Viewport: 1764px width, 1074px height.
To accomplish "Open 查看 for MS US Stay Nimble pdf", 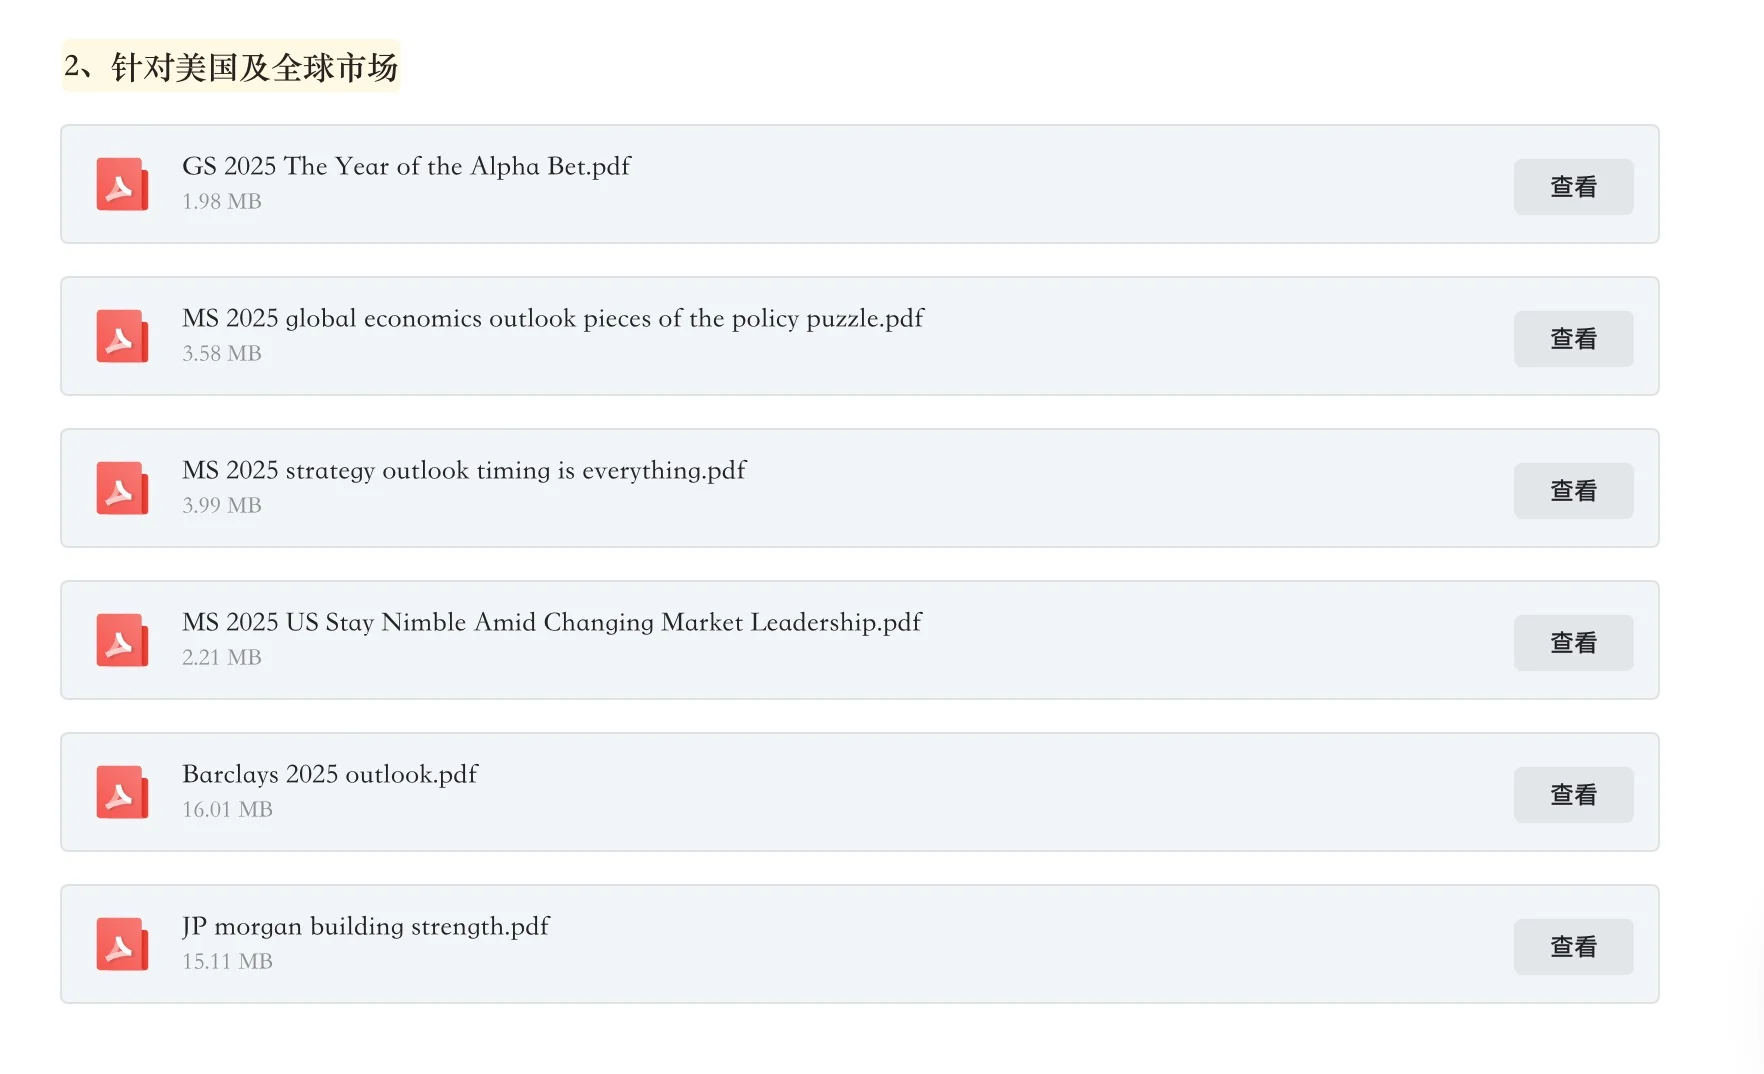I will (x=1573, y=643).
